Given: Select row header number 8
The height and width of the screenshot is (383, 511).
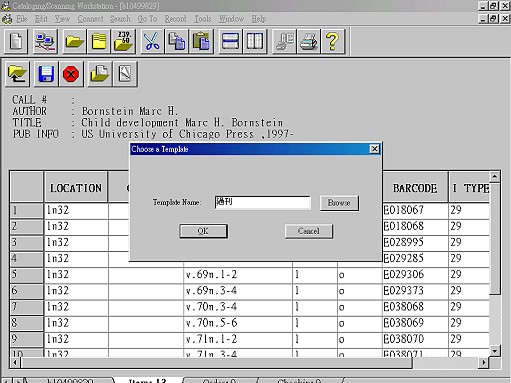Looking at the screenshot, I should click(27, 323).
